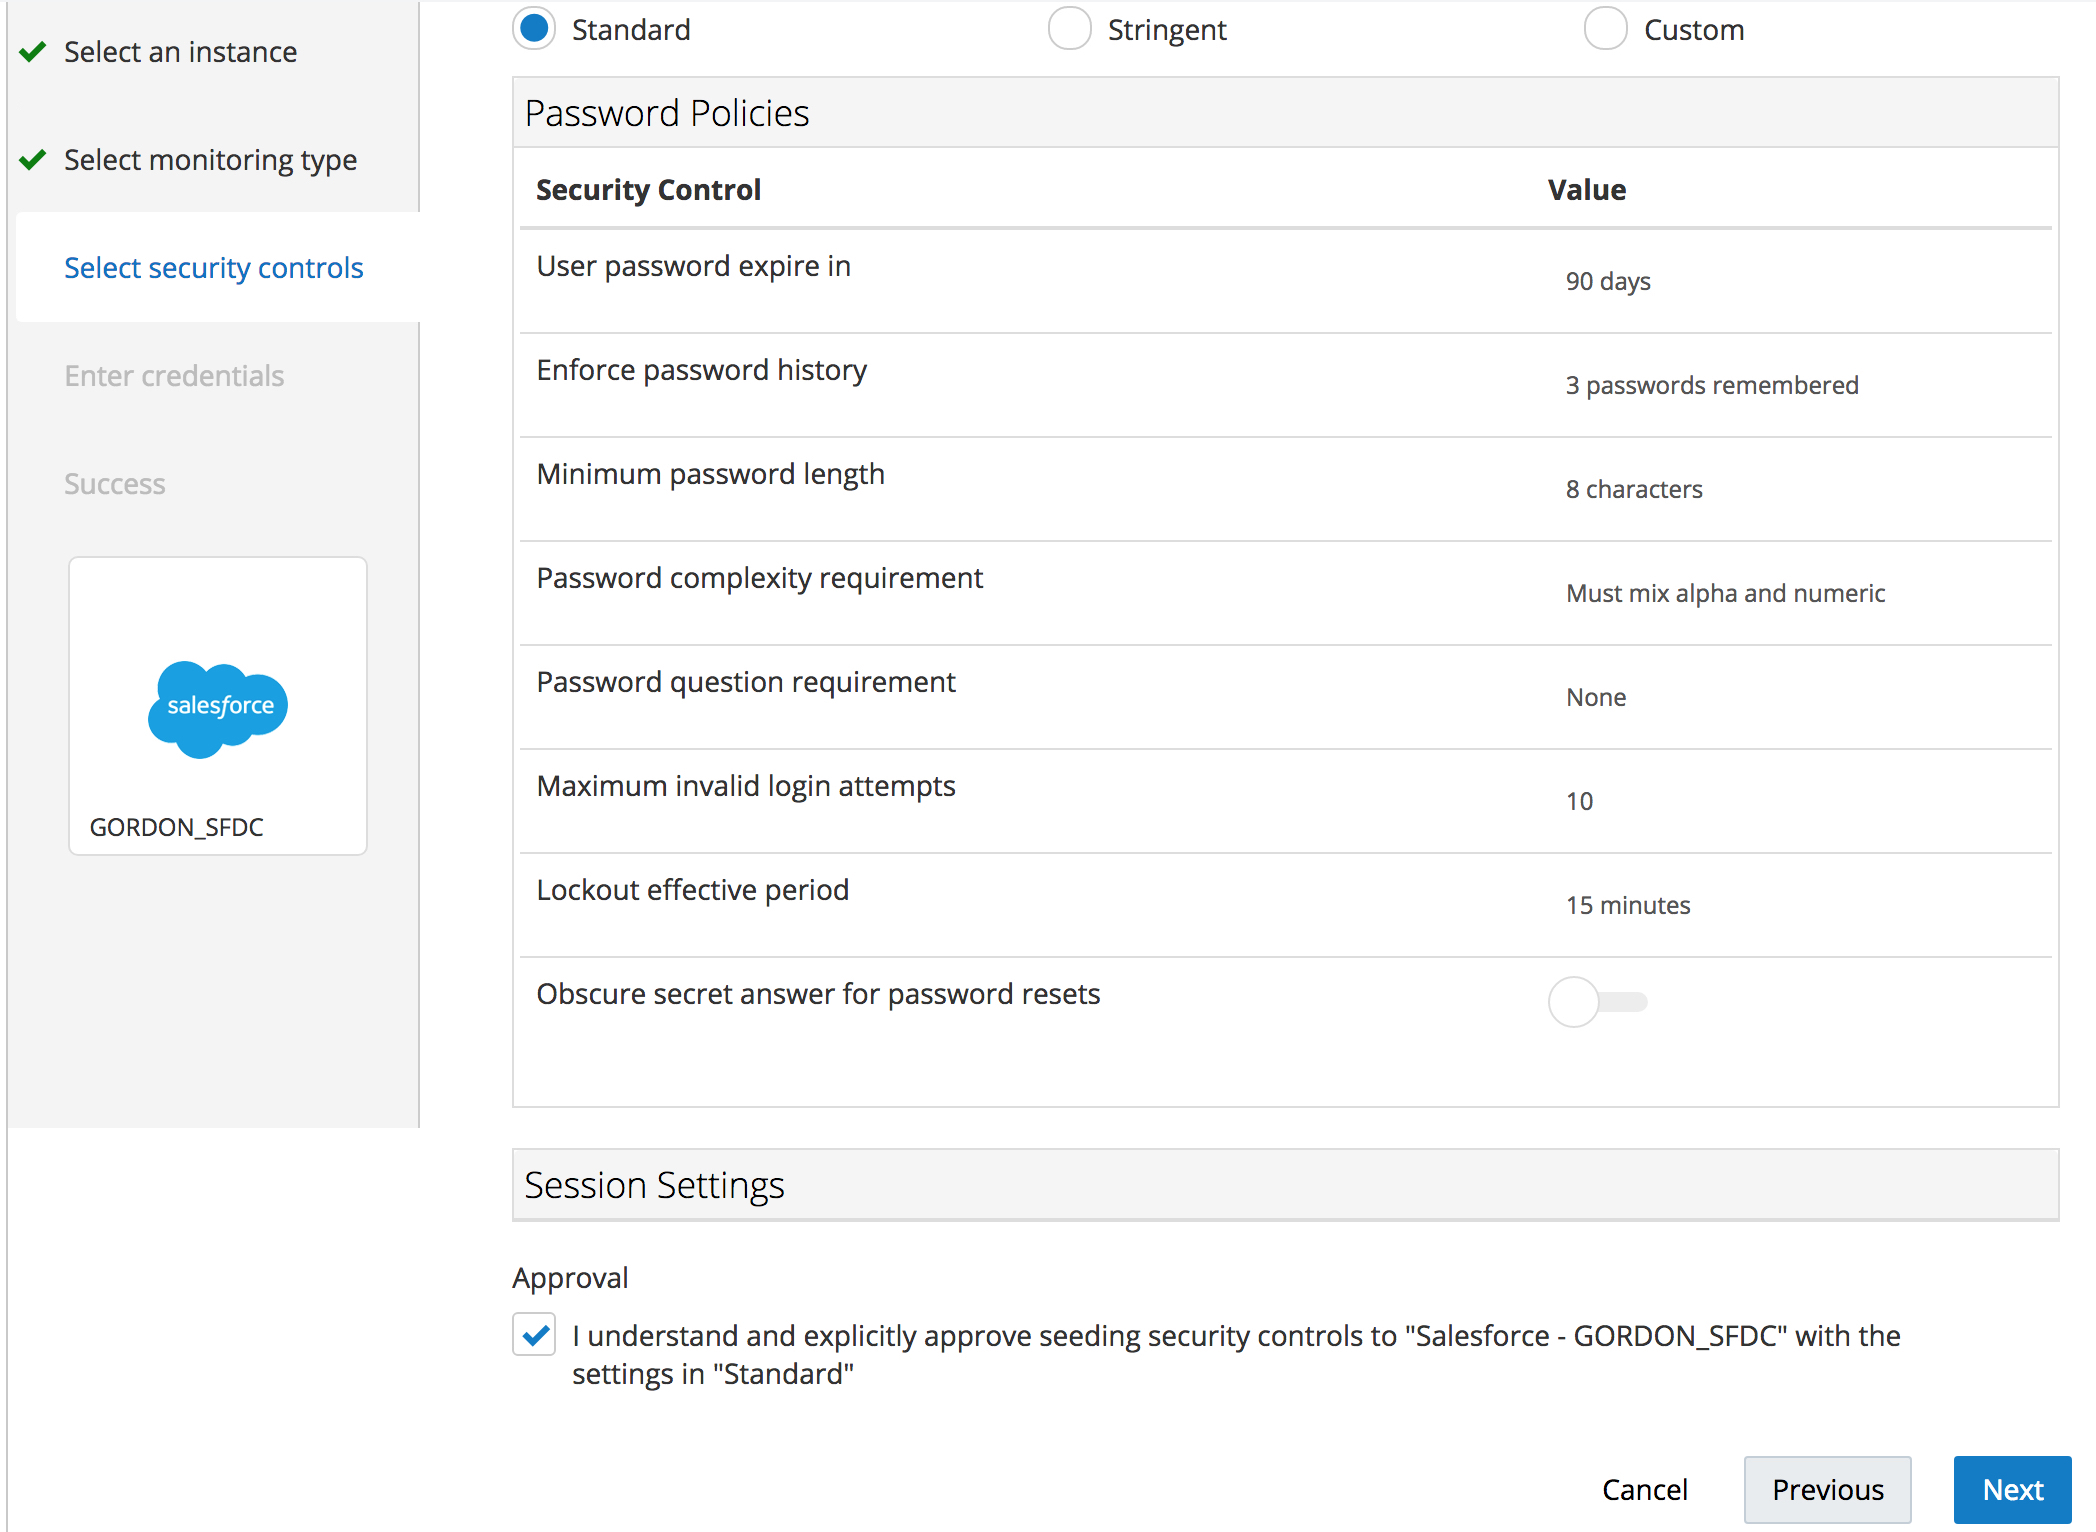
Task: Click the Password Policies section header
Action: tap(1285, 113)
